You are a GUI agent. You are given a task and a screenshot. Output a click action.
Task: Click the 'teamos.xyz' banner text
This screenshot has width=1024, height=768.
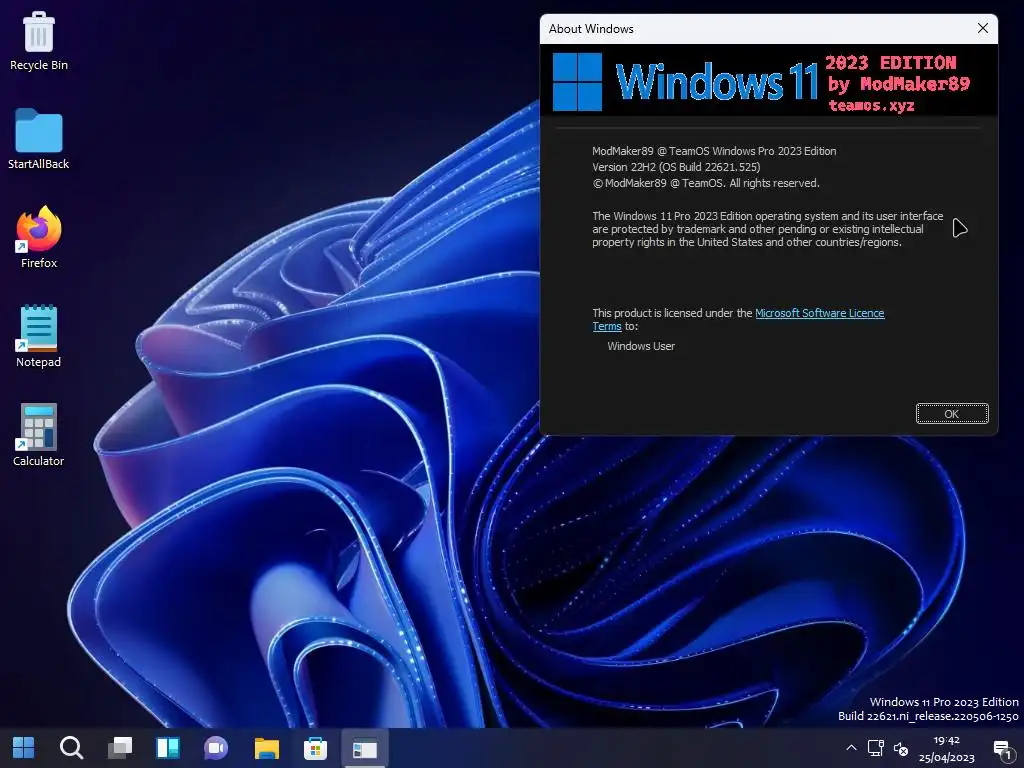(871, 105)
